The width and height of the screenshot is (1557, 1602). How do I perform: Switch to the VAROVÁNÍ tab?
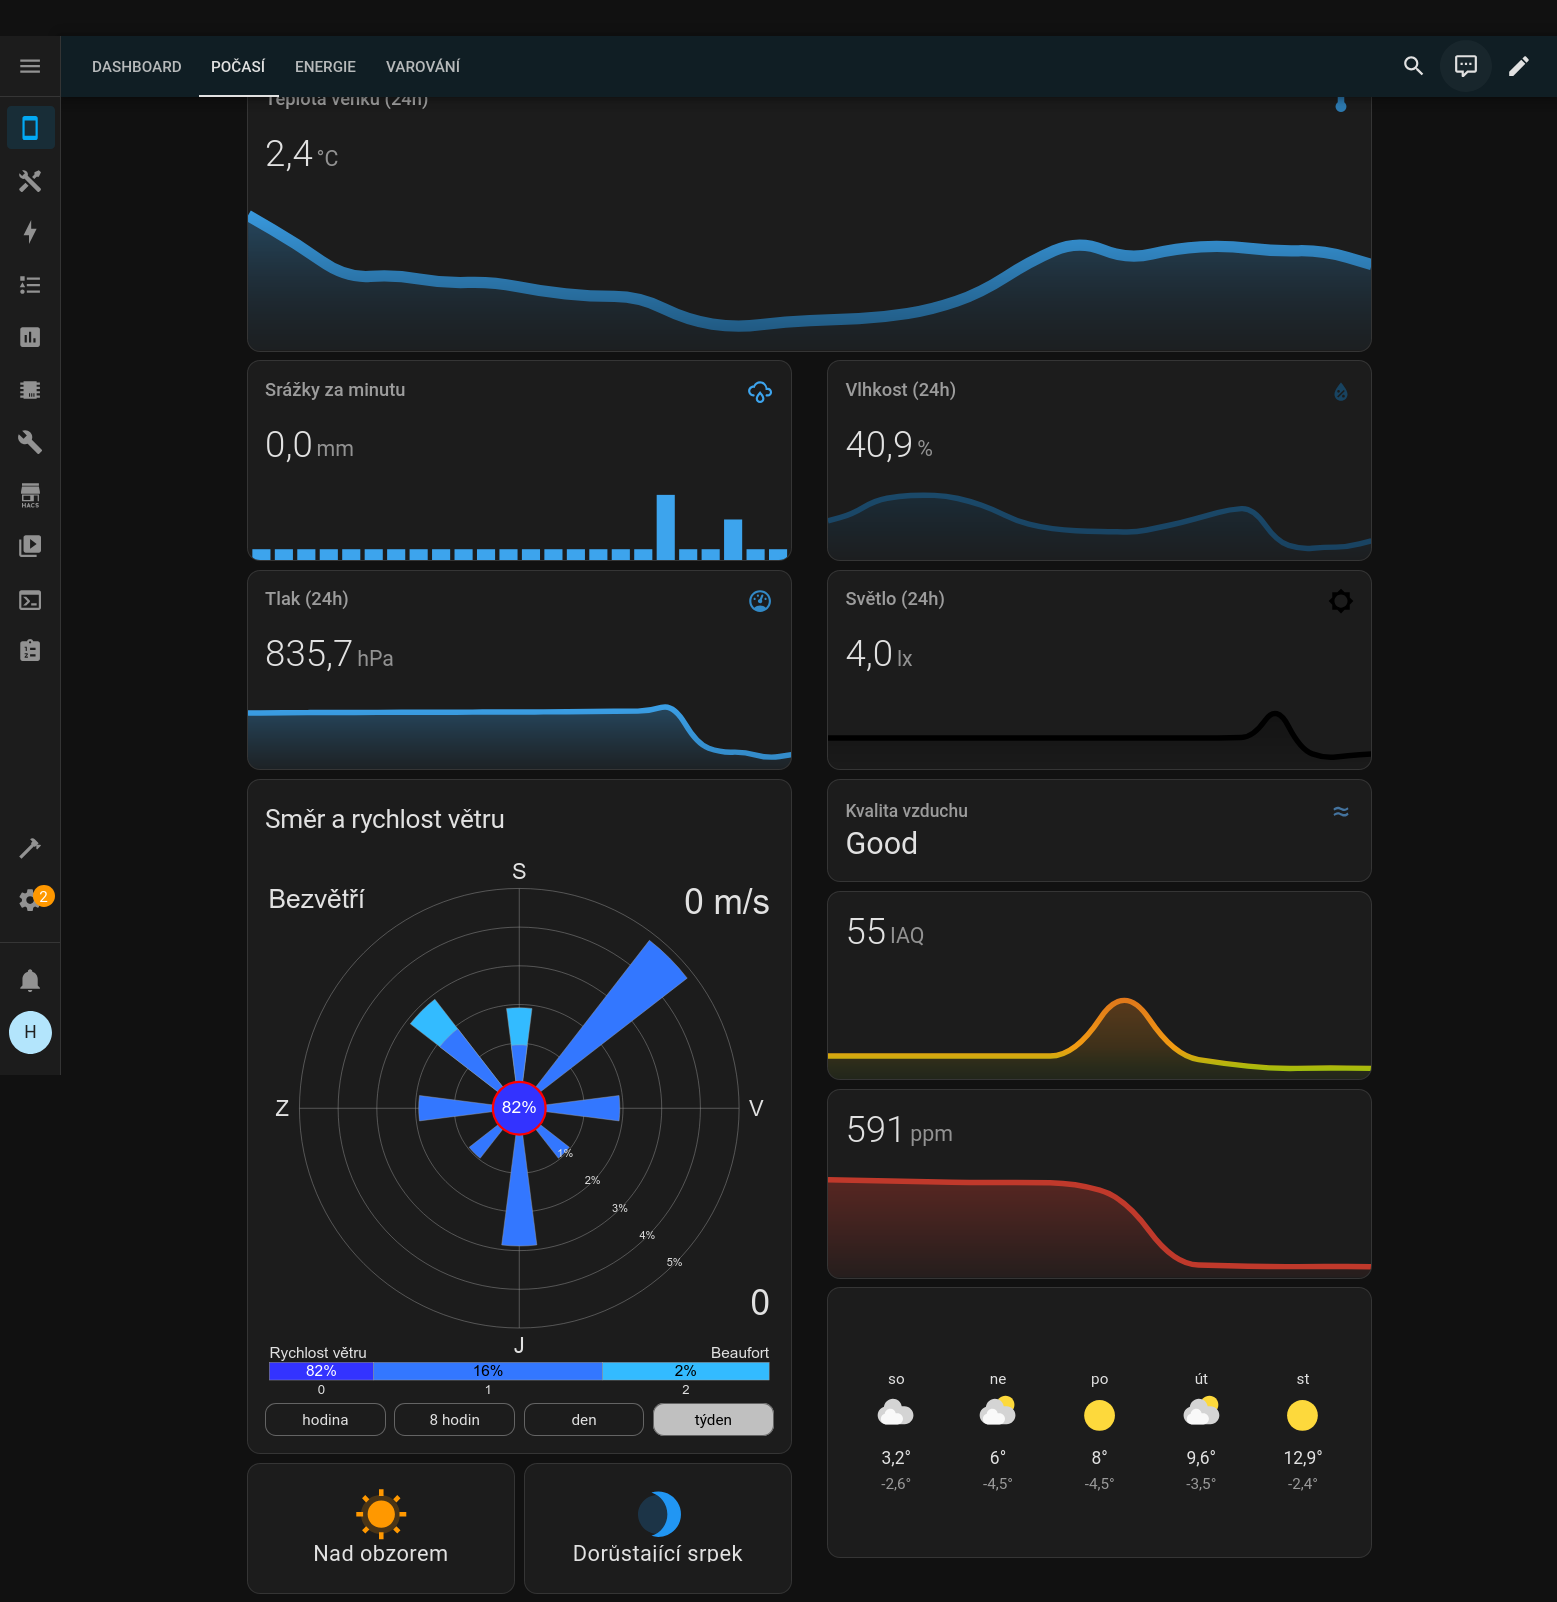pos(422,67)
